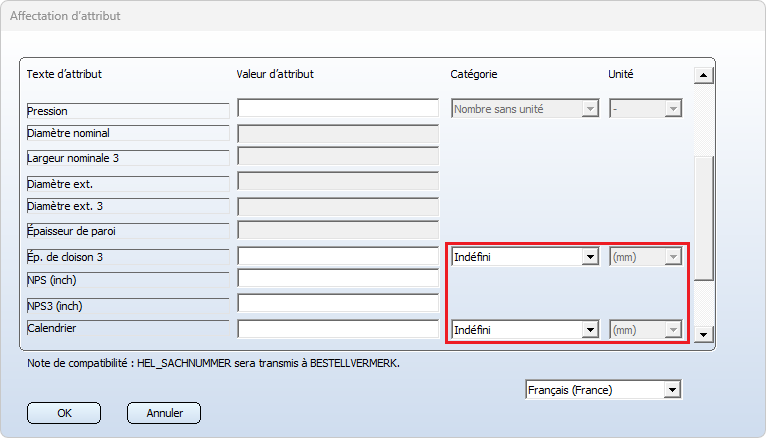Click the Épaisseur de paroi value field
Screen dimensions: 766x438
[338, 231]
